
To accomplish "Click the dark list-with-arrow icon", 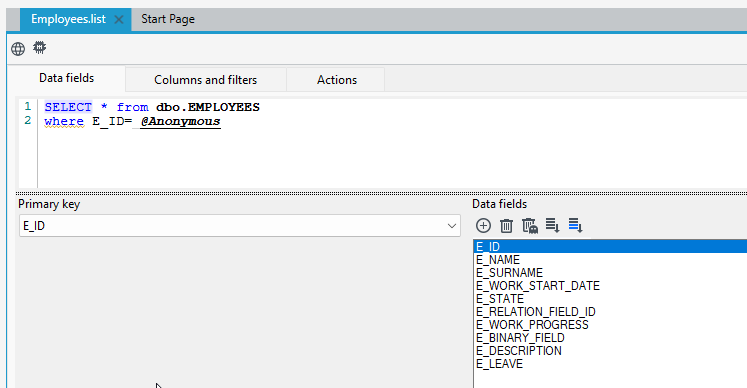I will [552, 225].
